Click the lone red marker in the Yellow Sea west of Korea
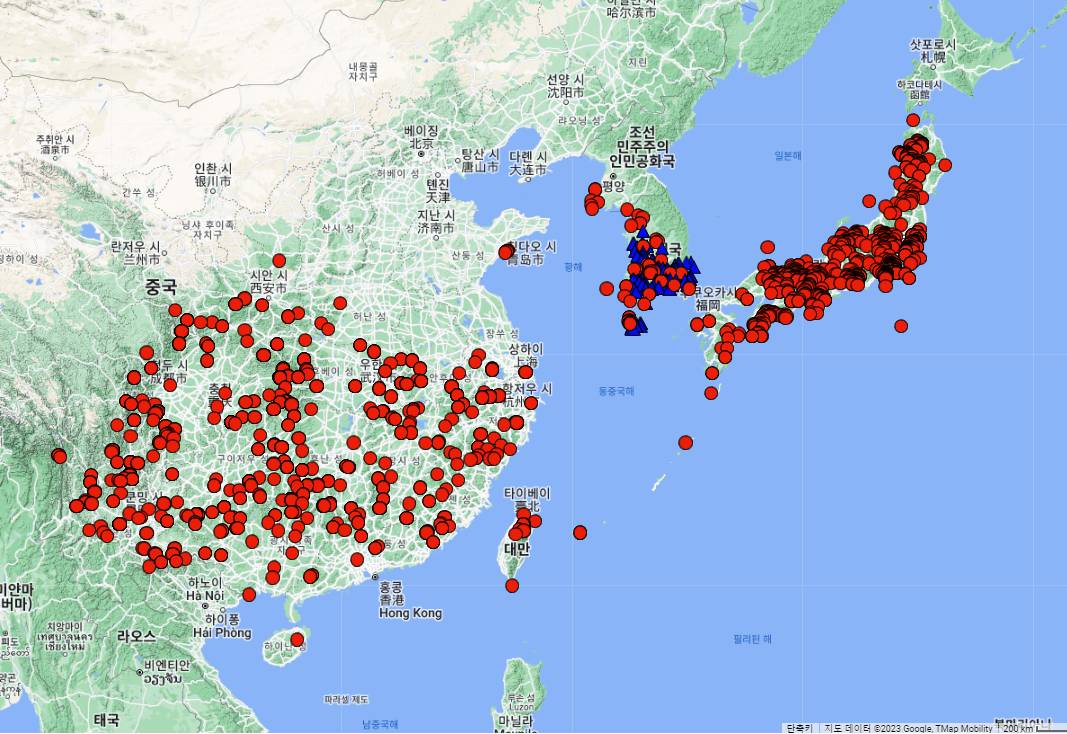The width and height of the screenshot is (1067, 734). (x=606, y=289)
